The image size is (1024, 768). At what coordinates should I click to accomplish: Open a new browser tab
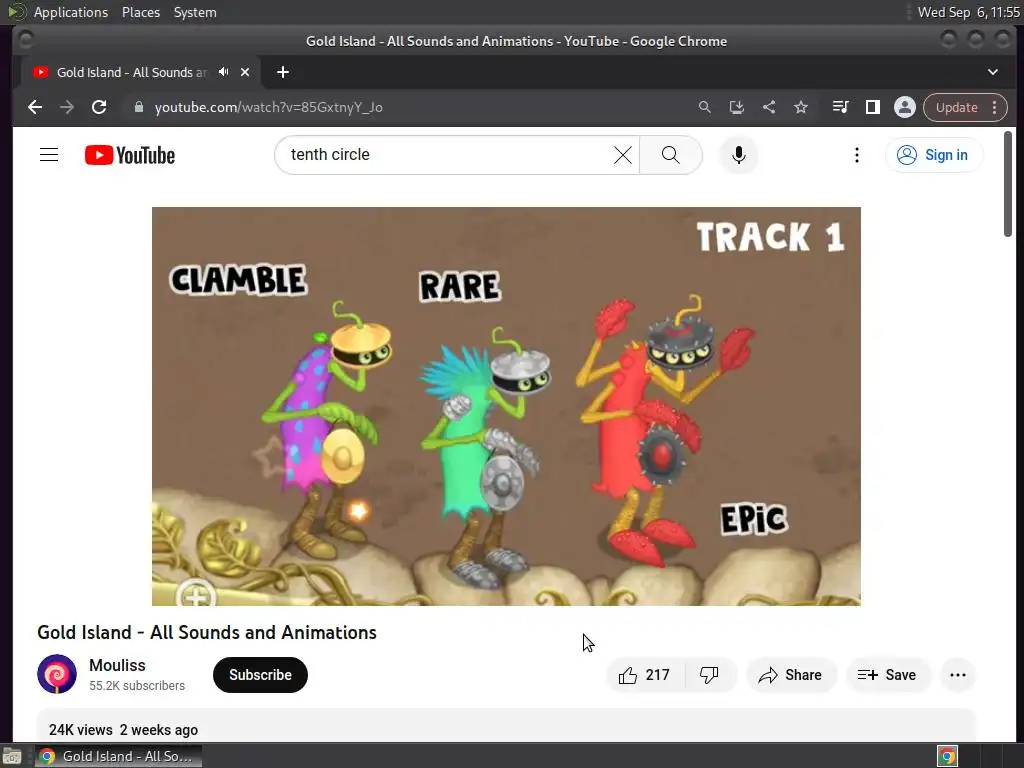[283, 72]
